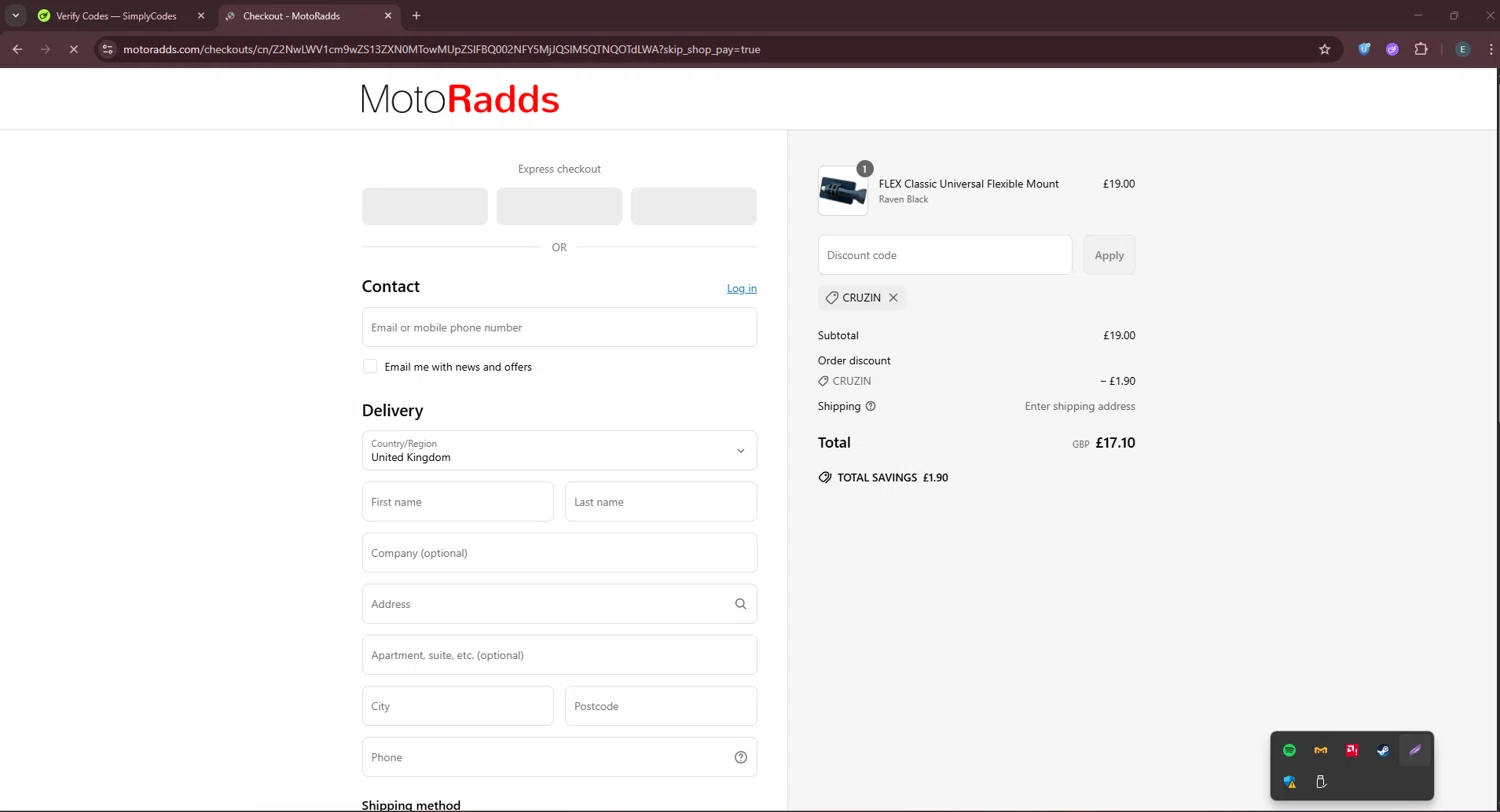Click the Shipping help question mark icon

tap(870, 406)
